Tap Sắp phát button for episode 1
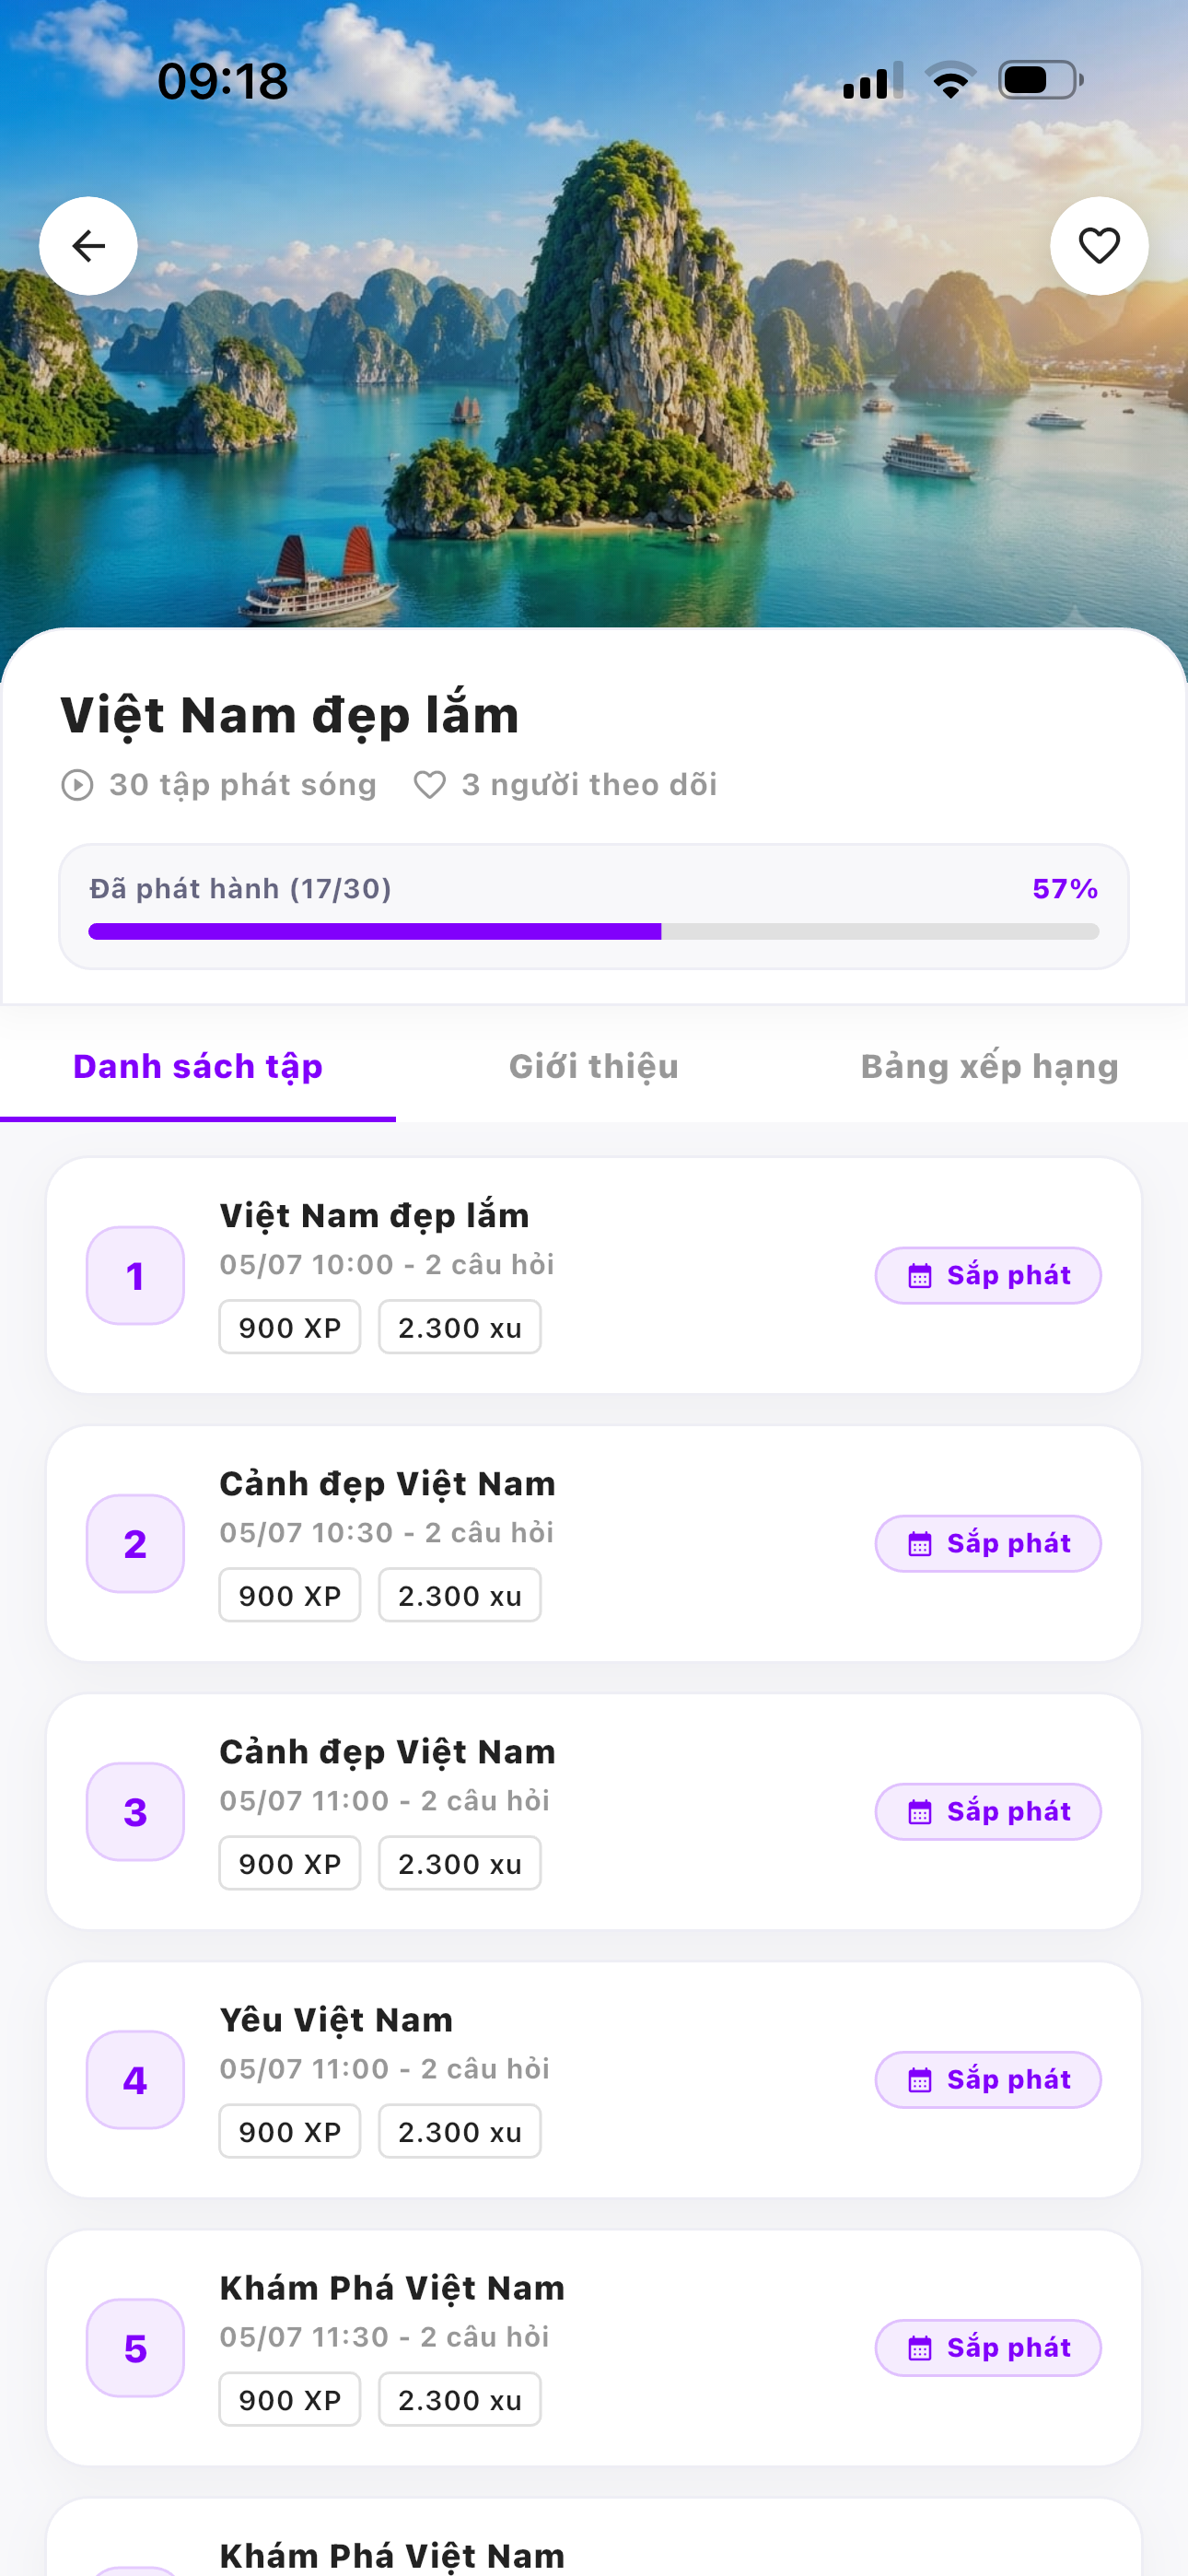The height and width of the screenshot is (2576, 1188). point(988,1275)
